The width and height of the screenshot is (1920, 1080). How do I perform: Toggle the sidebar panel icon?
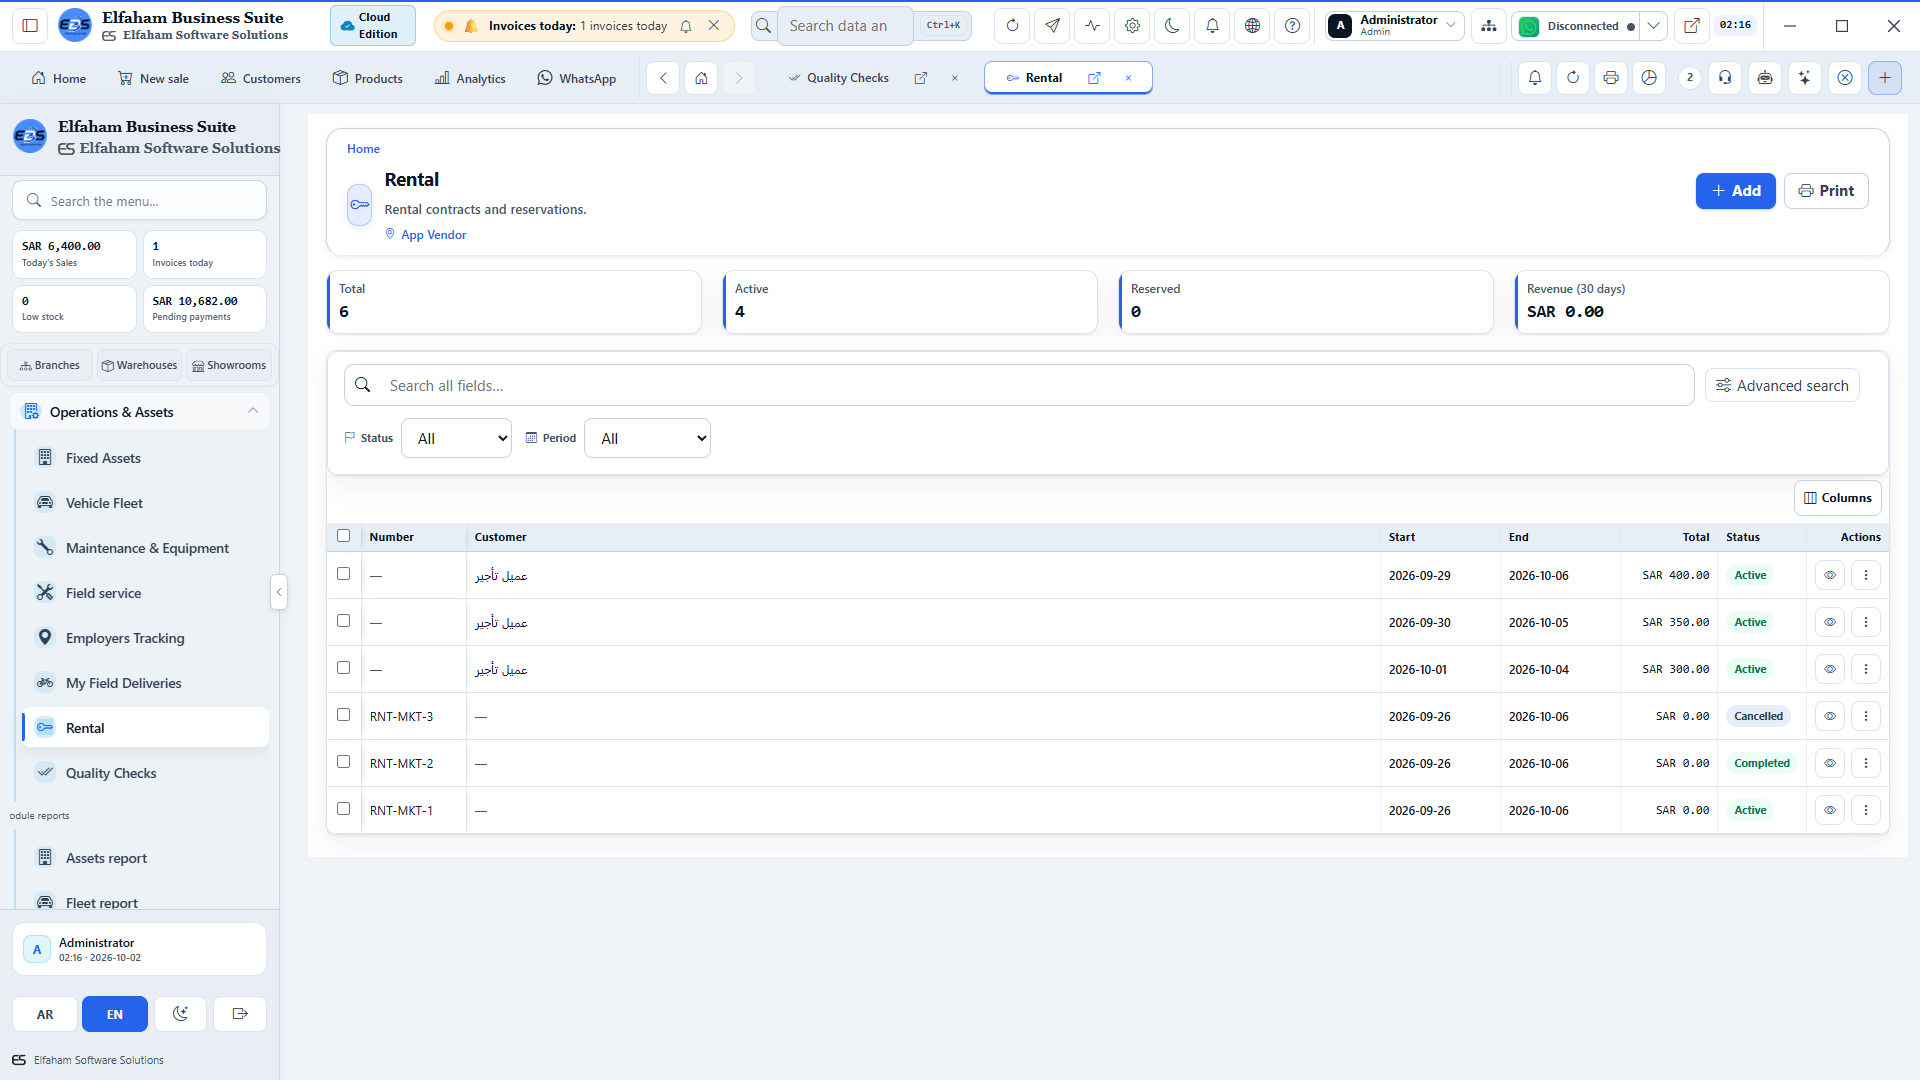click(30, 26)
